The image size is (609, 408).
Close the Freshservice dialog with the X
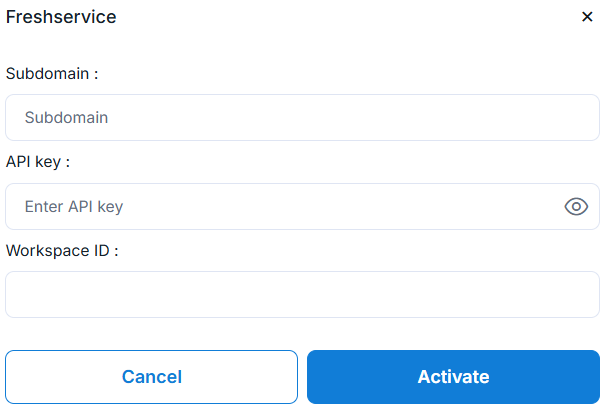587,17
